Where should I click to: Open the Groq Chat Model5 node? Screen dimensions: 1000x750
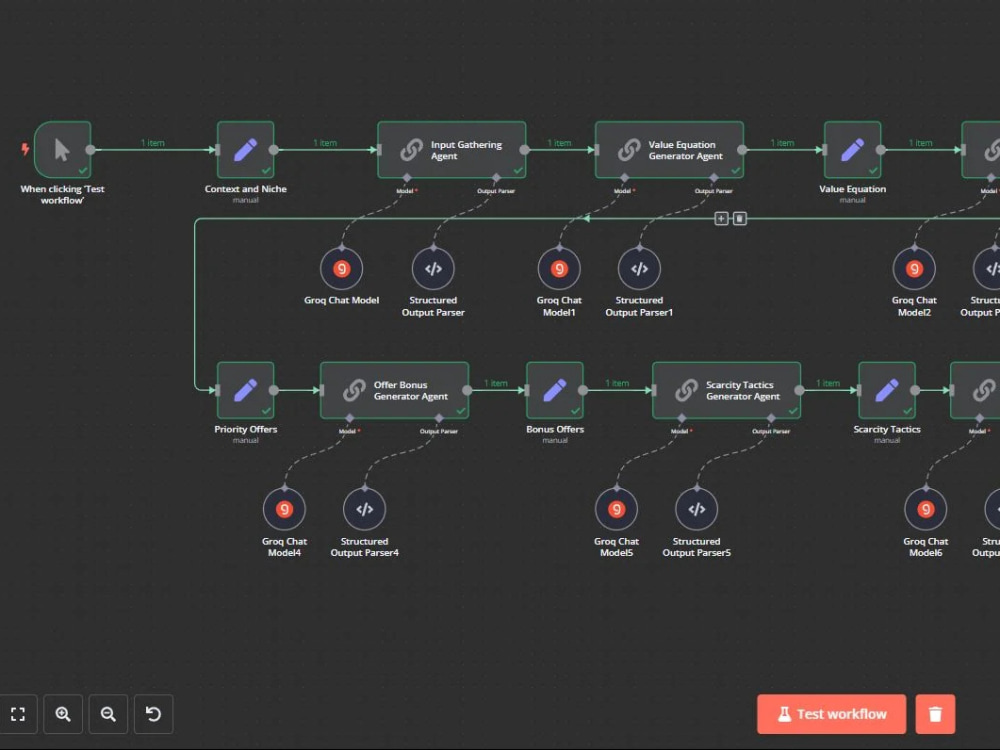point(617,509)
